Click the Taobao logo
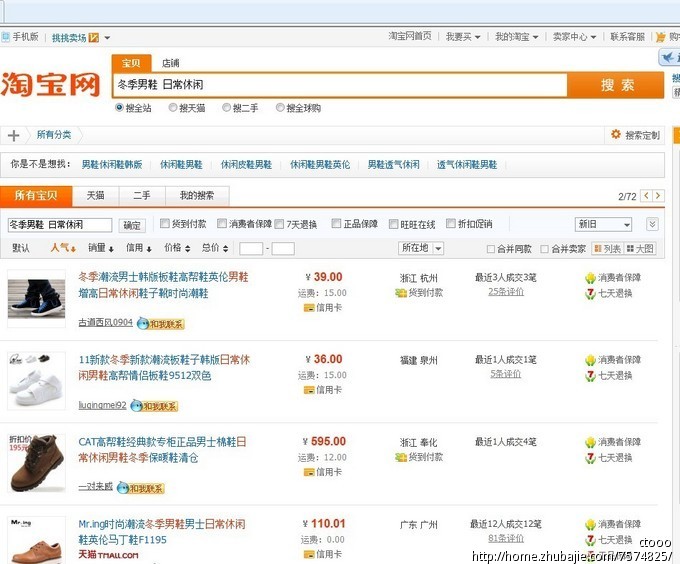Viewport: 680px width, 564px height. (50, 85)
